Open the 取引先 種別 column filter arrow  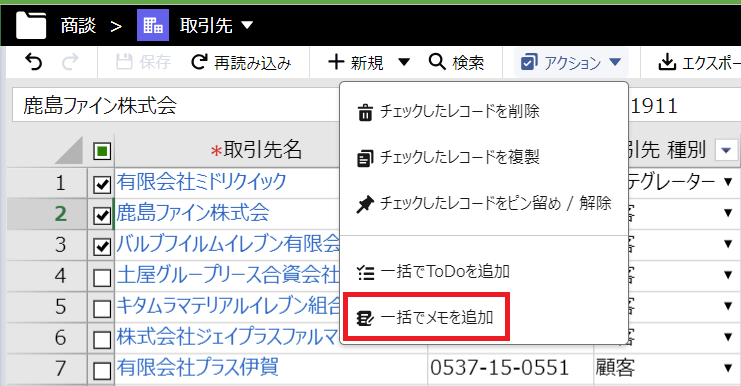726,151
